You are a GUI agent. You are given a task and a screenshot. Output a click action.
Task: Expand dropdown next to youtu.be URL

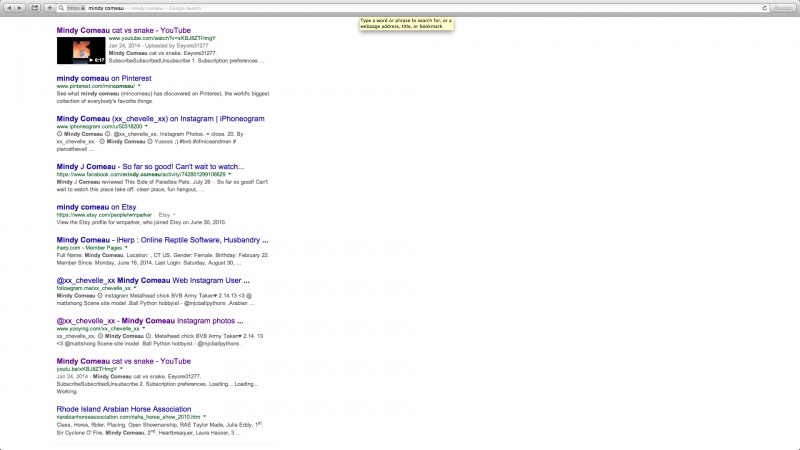tap(121, 368)
